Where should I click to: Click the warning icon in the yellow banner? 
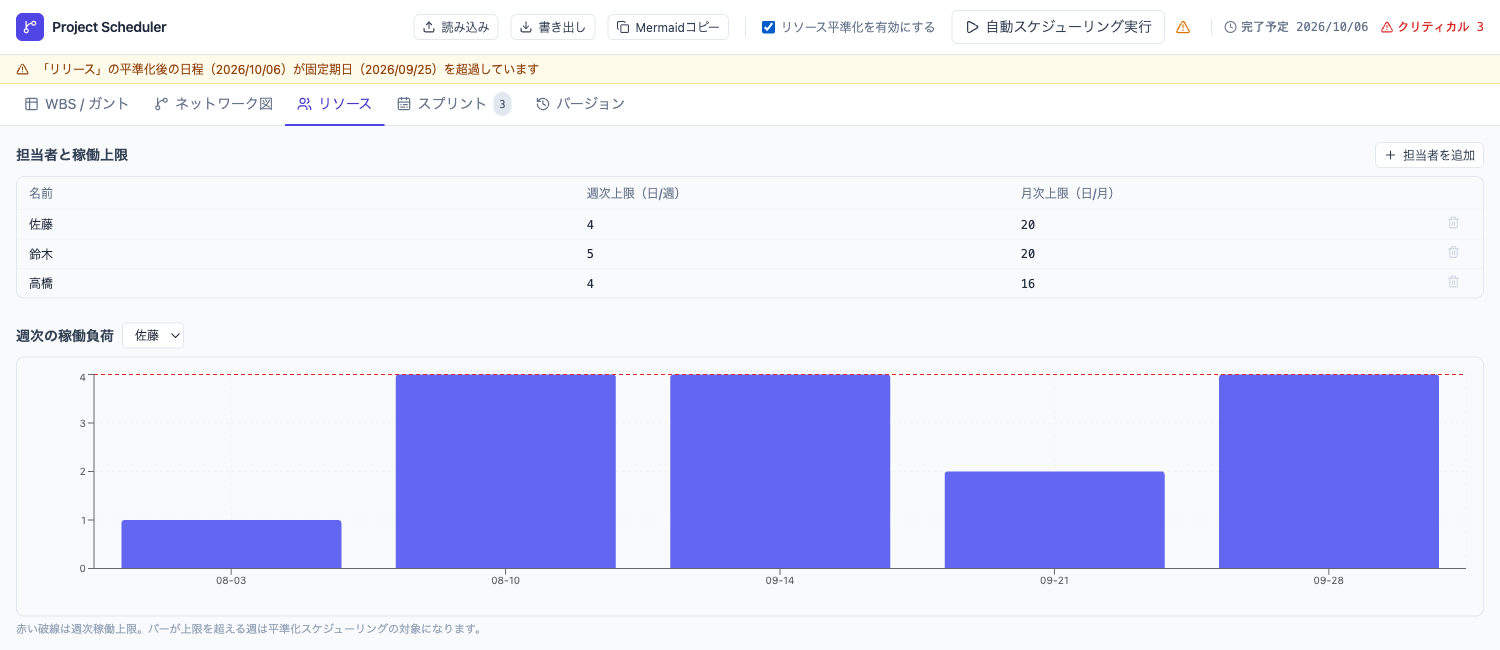click(23, 69)
